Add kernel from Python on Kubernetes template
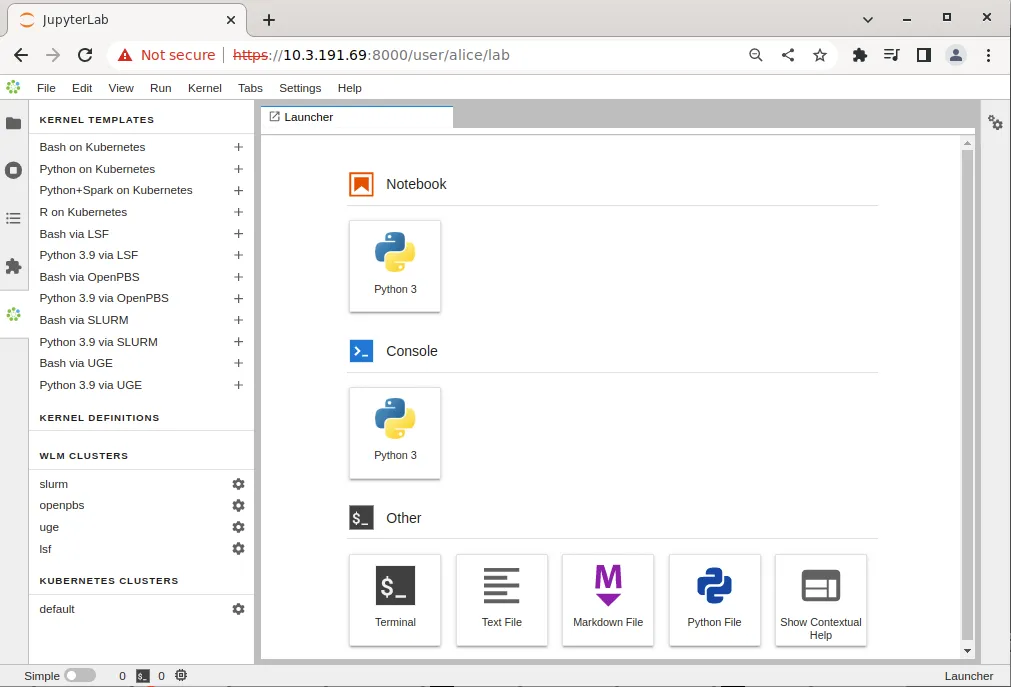The image size is (1011, 687). click(239, 169)
